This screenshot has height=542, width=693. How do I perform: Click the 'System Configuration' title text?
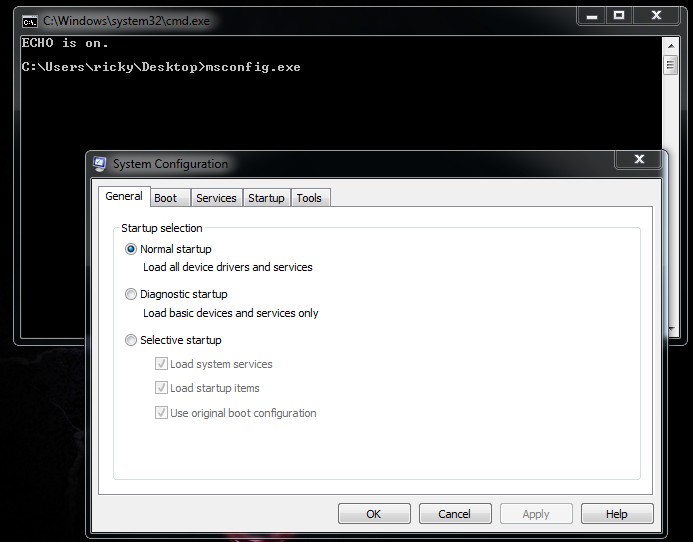coord(171,164)
